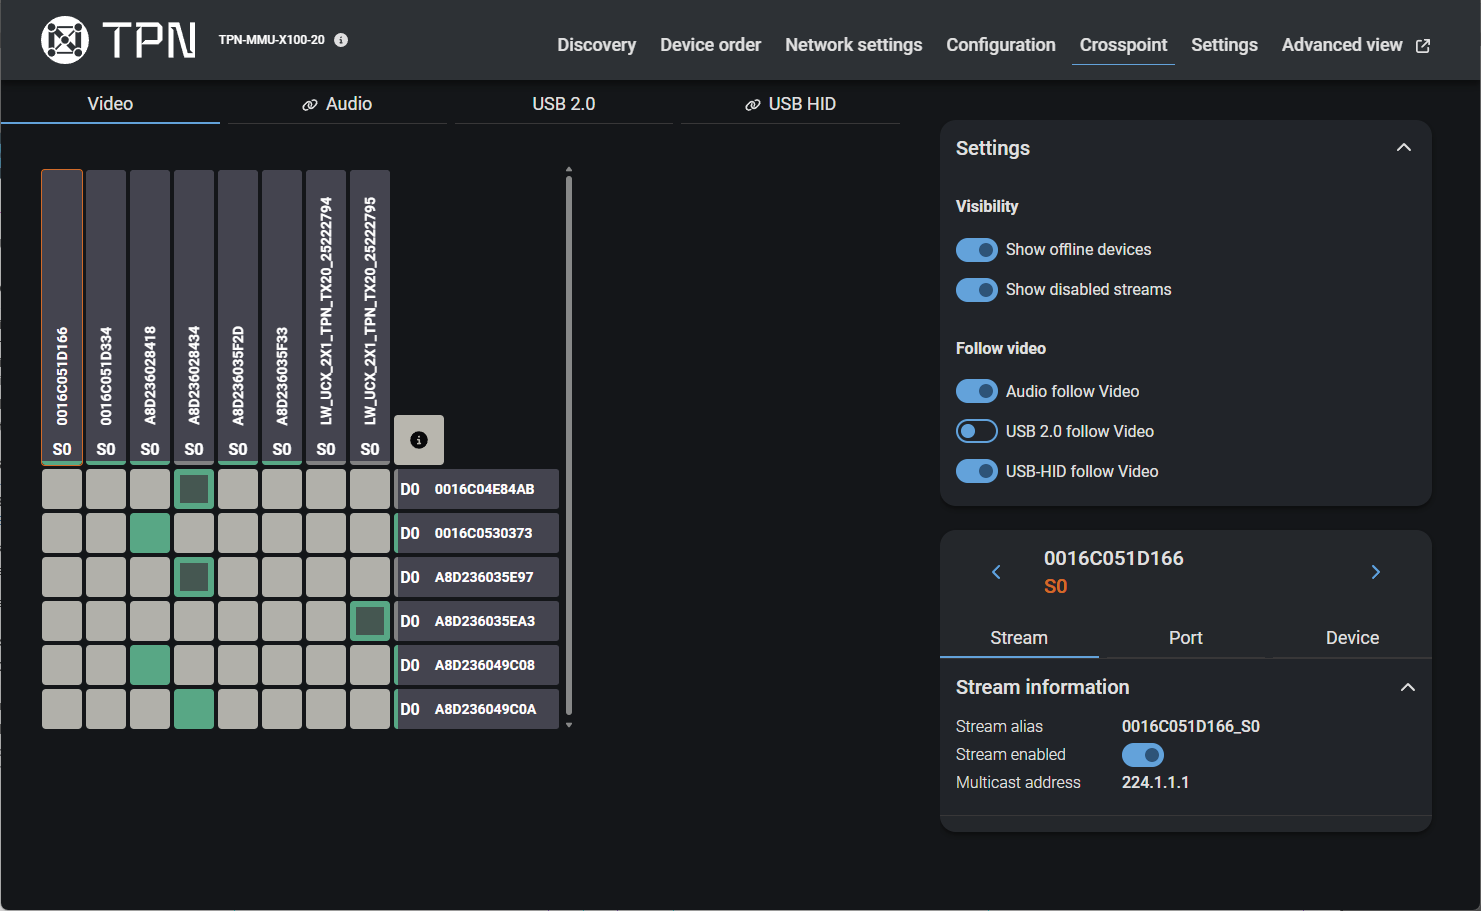The image size is (1481, 911).
Task: Select crosspoint A8D236028434 to 0016C04E84AB
Action: (194, 489)
